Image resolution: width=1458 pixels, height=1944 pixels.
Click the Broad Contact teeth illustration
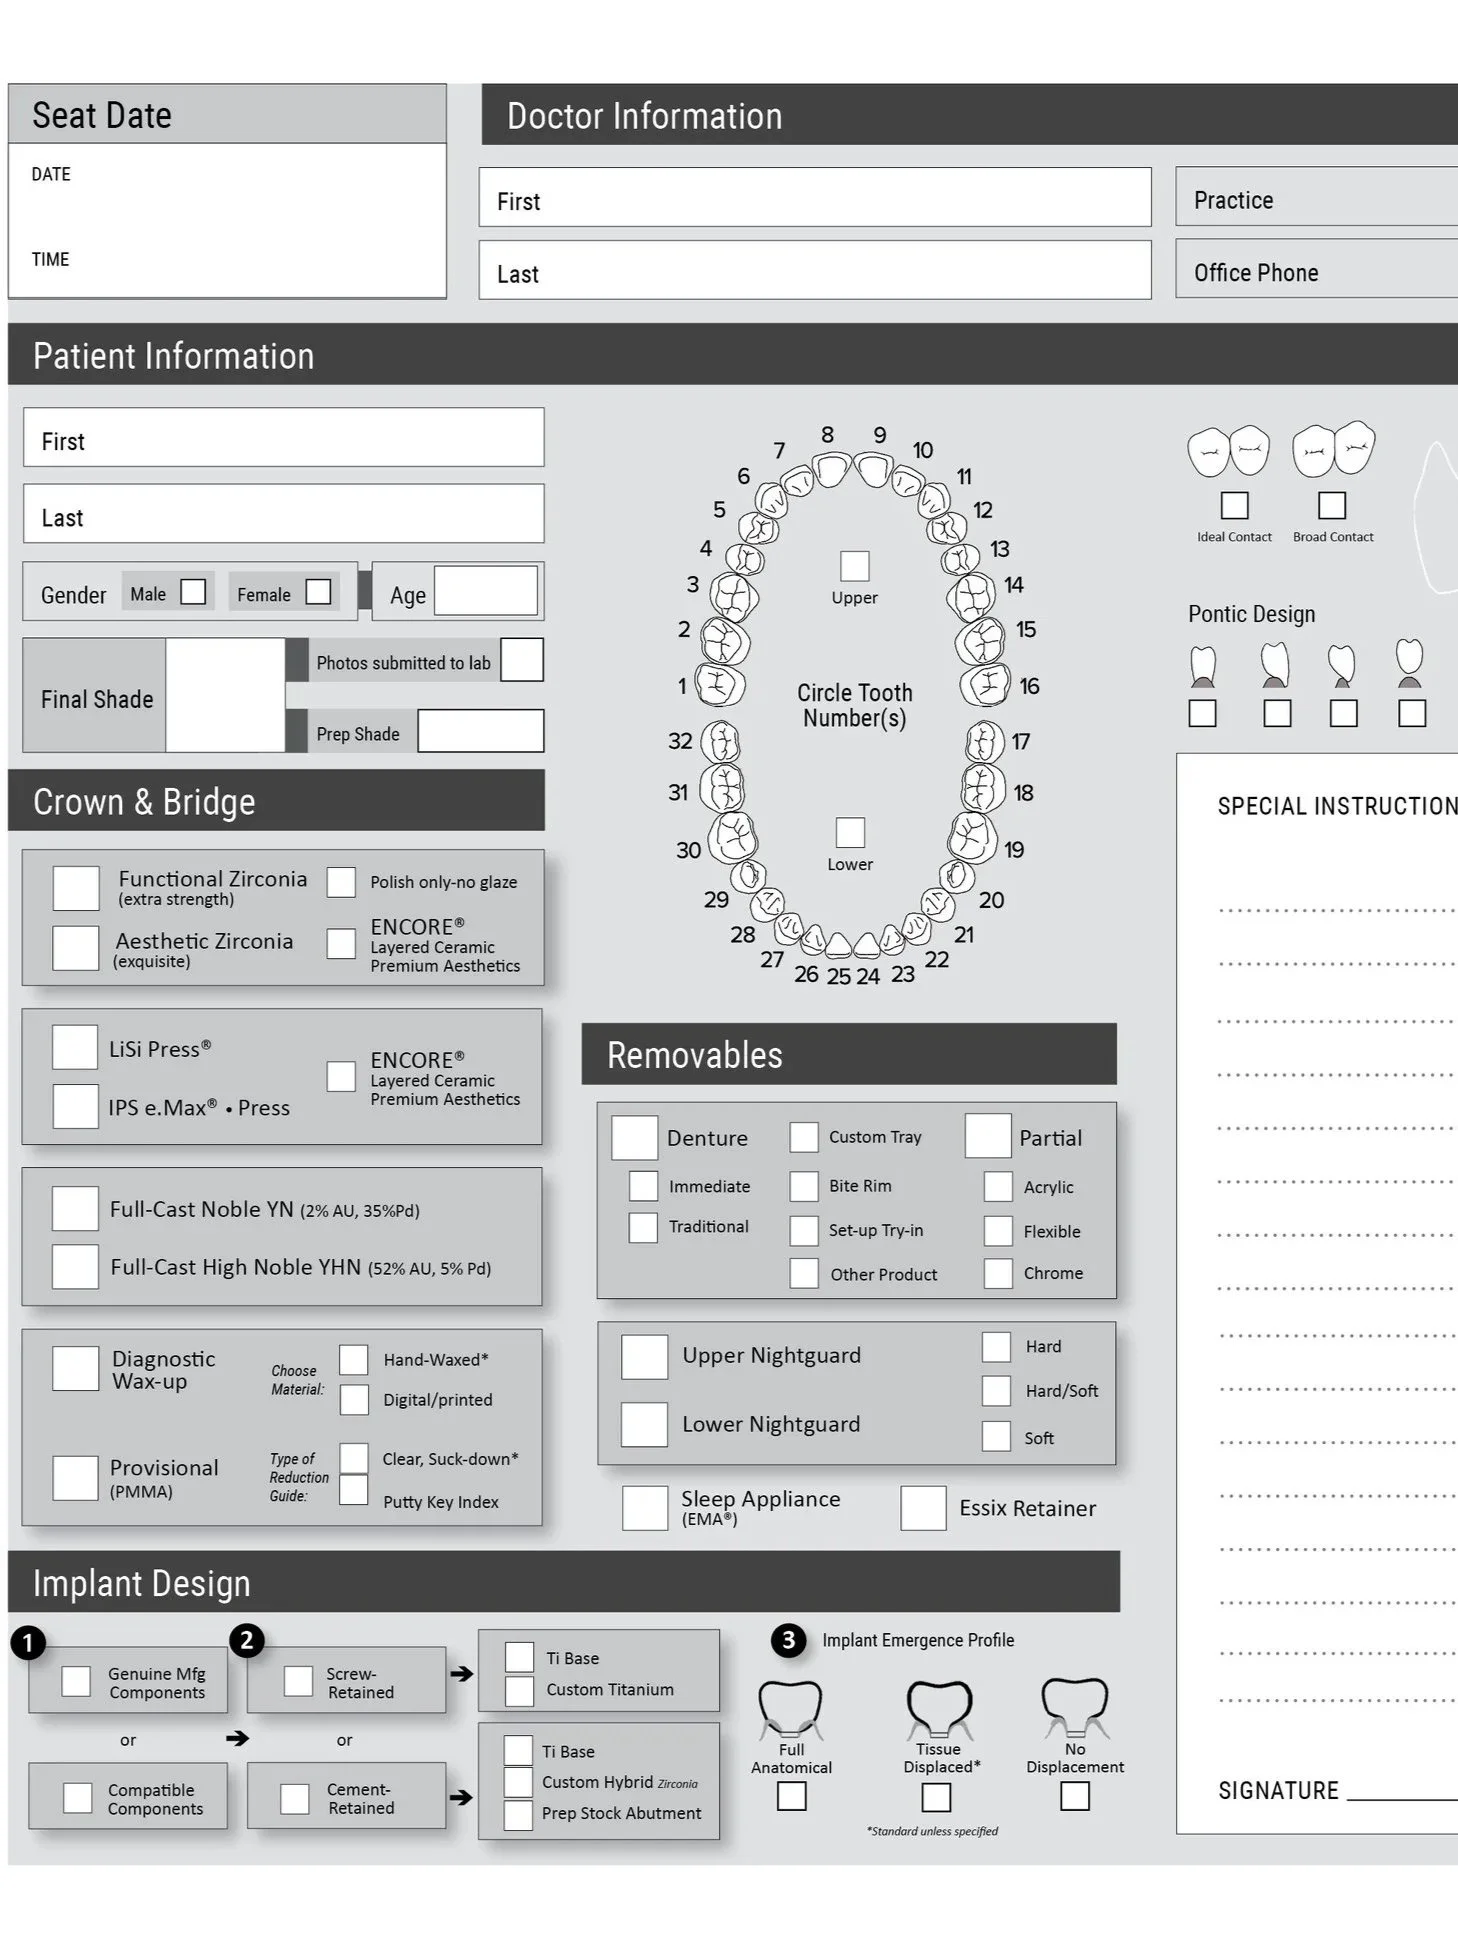click(x=1333, y=449)
